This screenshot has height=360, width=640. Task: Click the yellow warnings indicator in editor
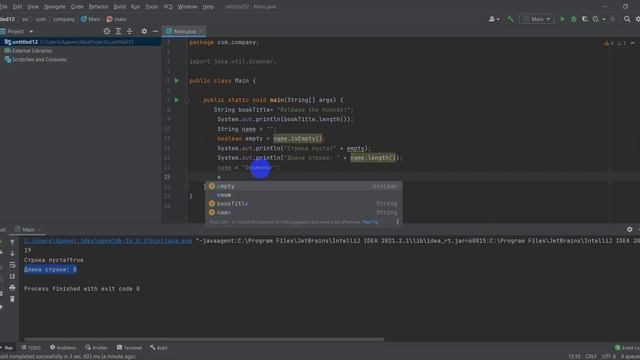(609, 43)
